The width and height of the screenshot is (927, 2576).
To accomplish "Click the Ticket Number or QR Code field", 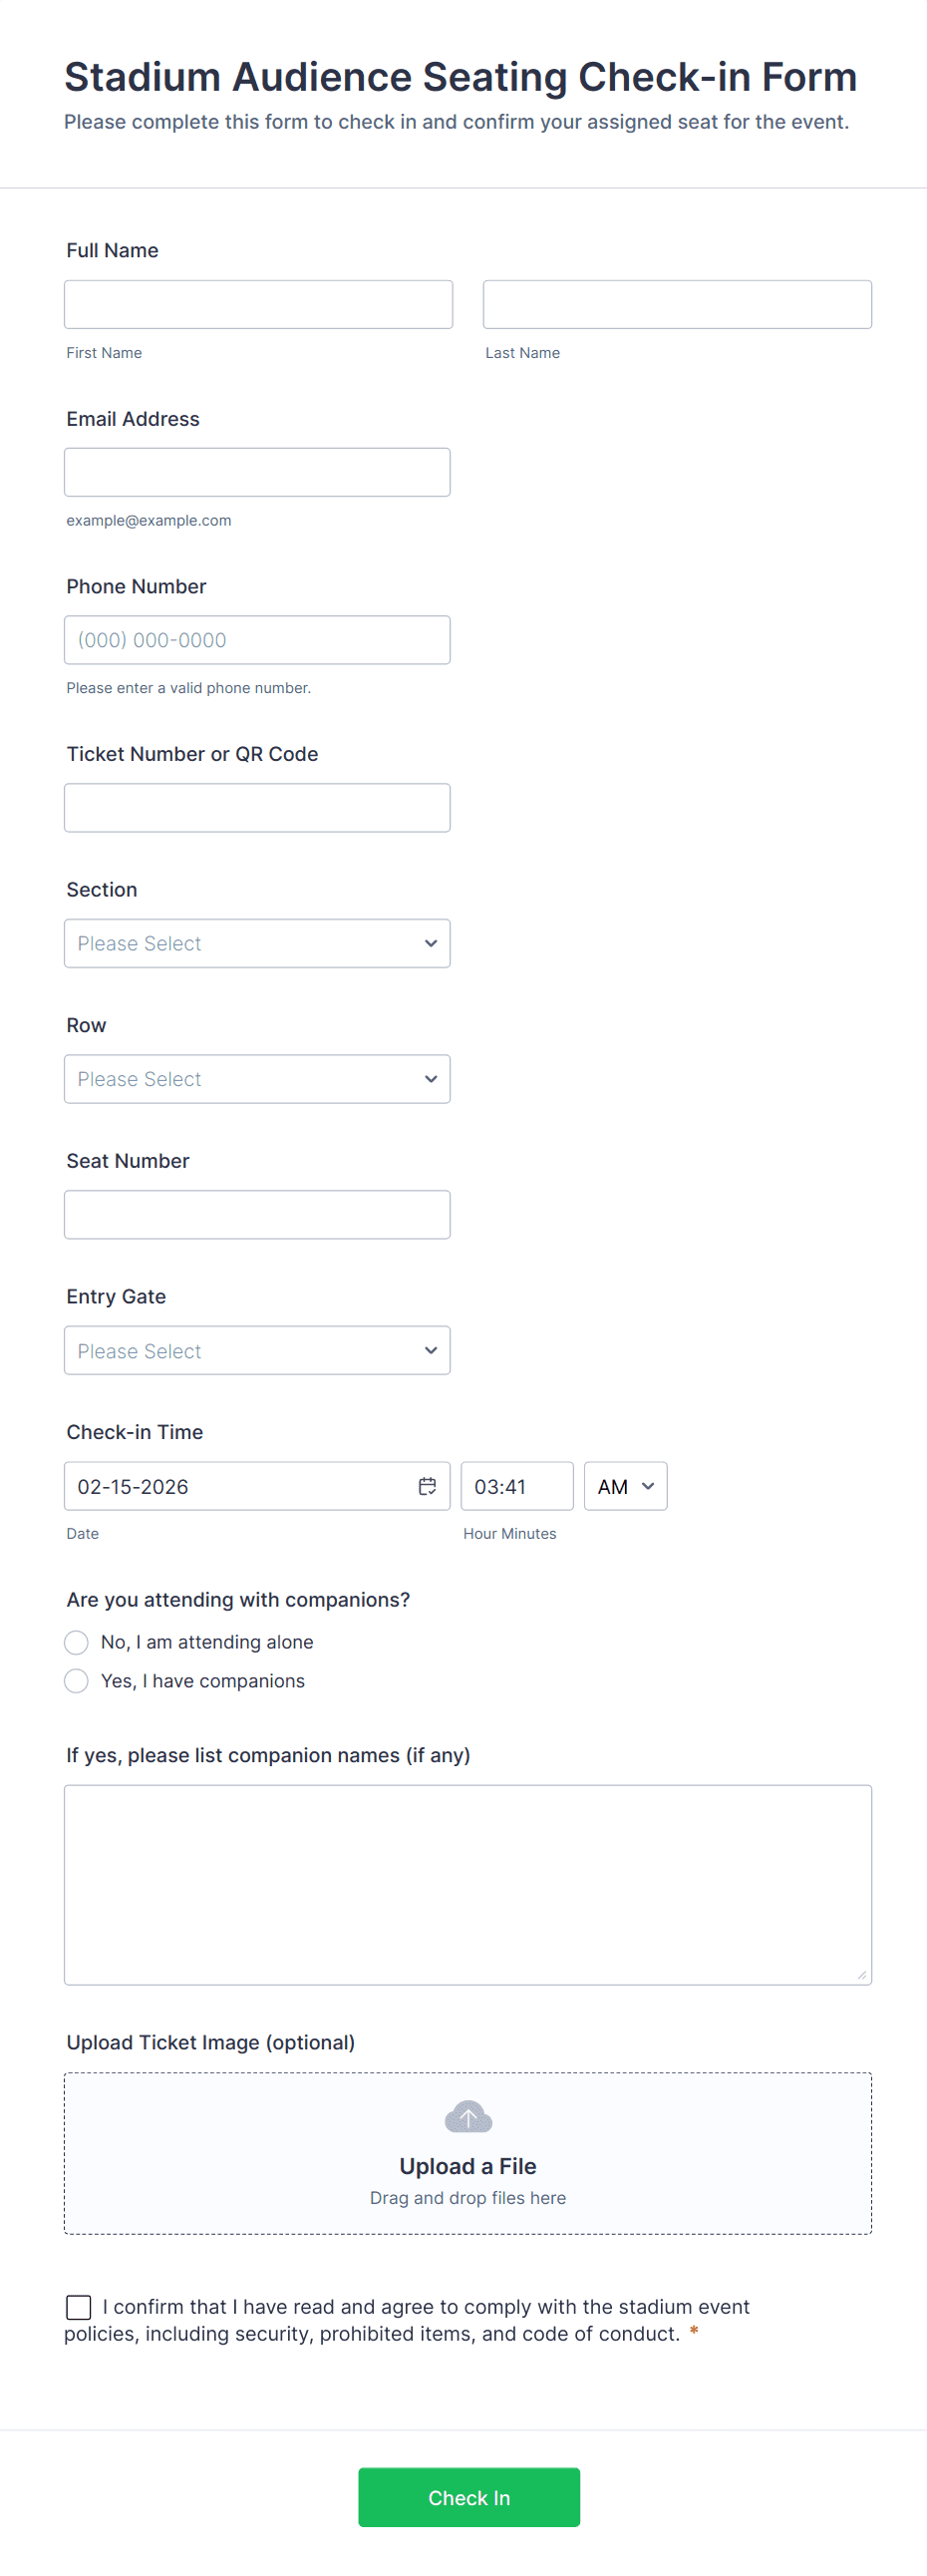I will coord(257,808).
